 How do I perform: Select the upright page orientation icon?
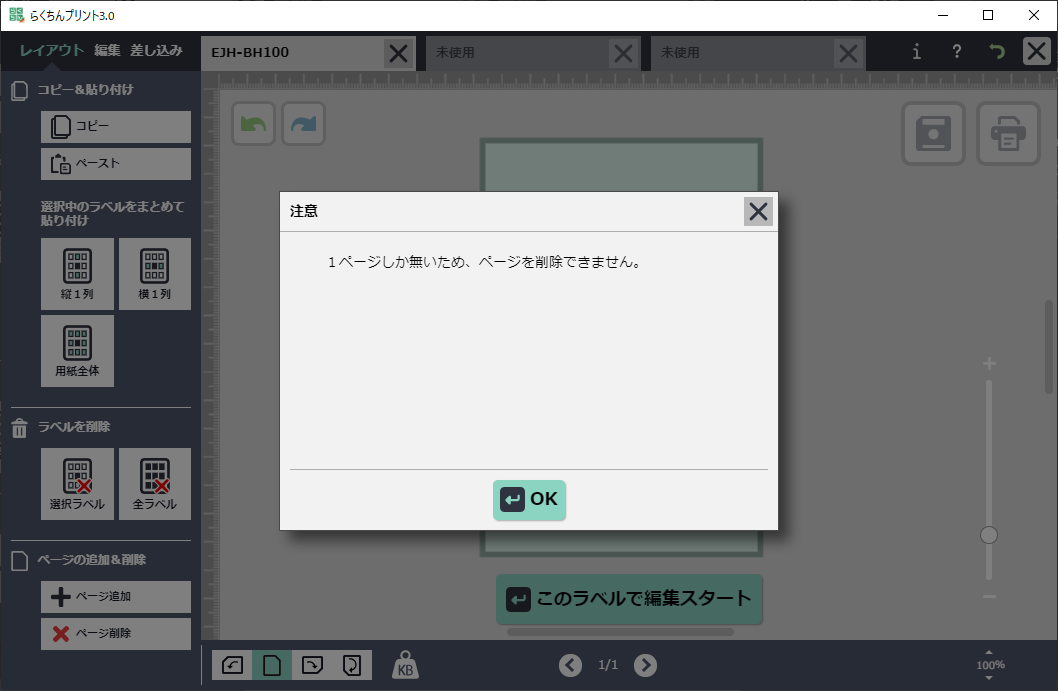coord(272,665)
